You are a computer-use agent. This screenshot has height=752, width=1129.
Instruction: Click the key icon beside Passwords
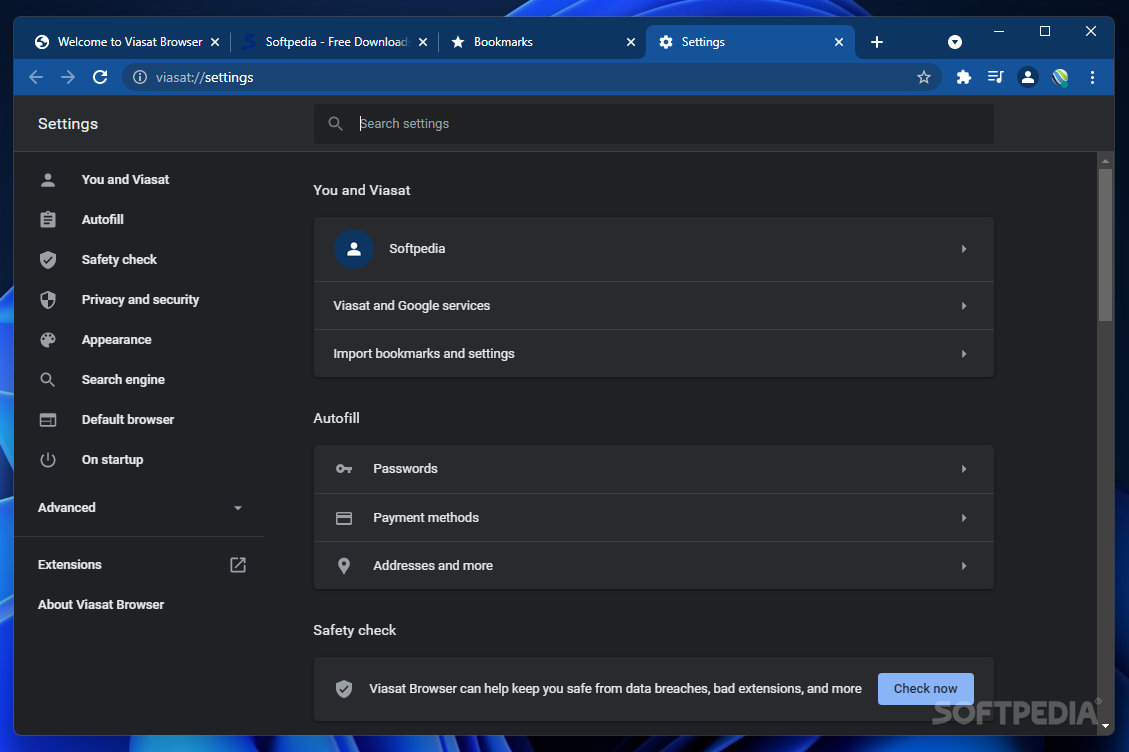[343, 469]
